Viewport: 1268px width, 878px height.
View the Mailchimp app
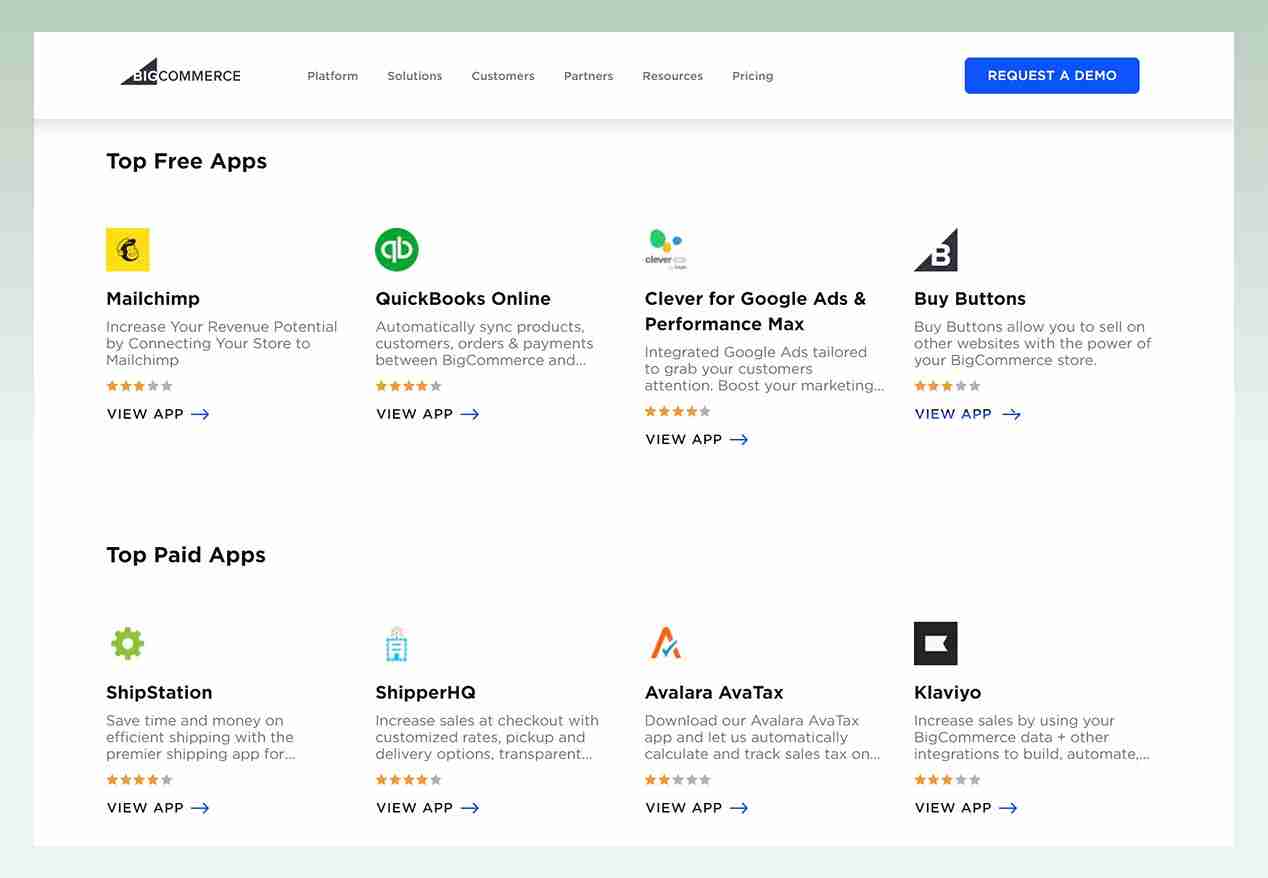coord(158,414)
